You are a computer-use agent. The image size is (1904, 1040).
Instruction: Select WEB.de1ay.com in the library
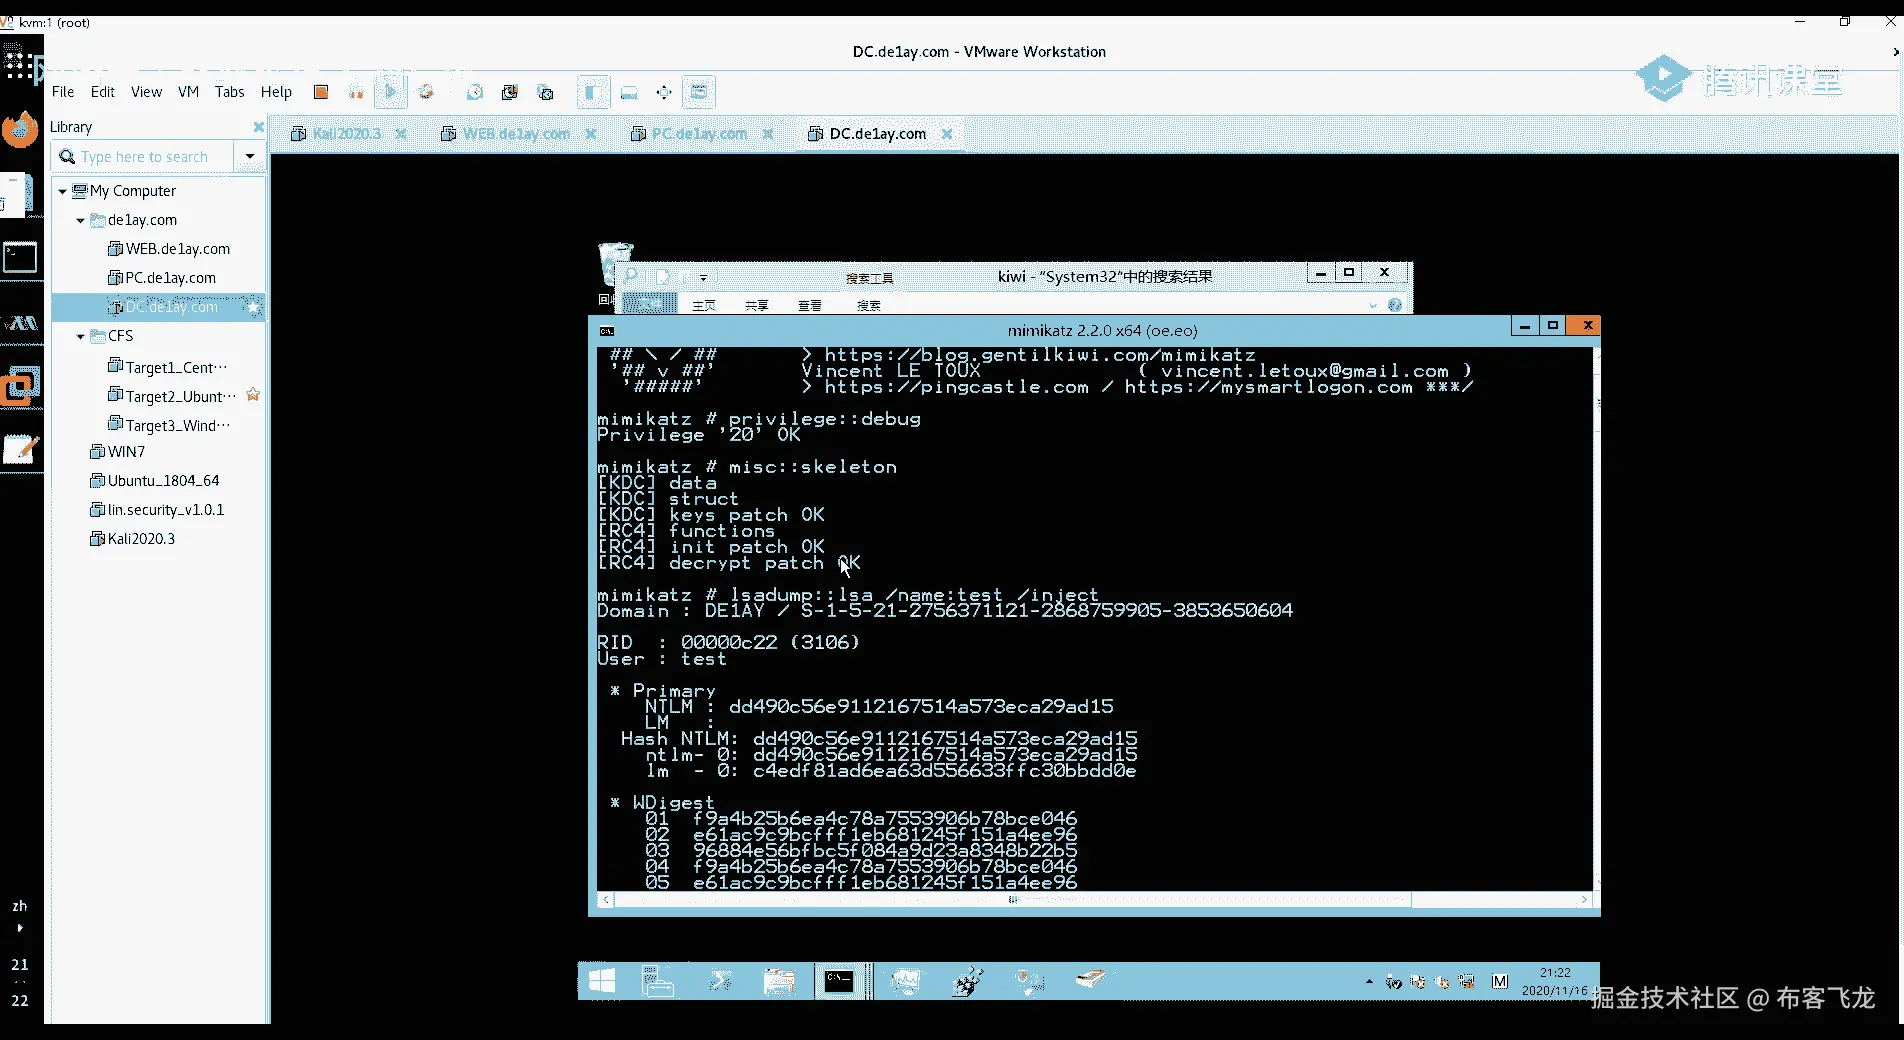[x=168, y=249]
